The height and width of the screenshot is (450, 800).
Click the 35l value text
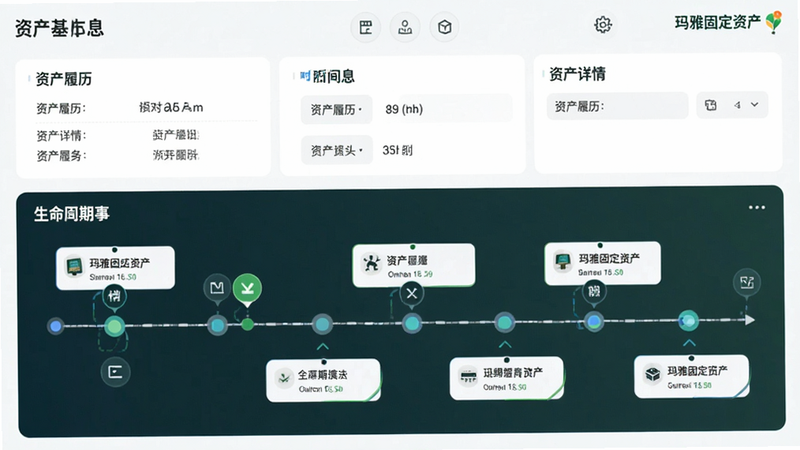(397, 151)
